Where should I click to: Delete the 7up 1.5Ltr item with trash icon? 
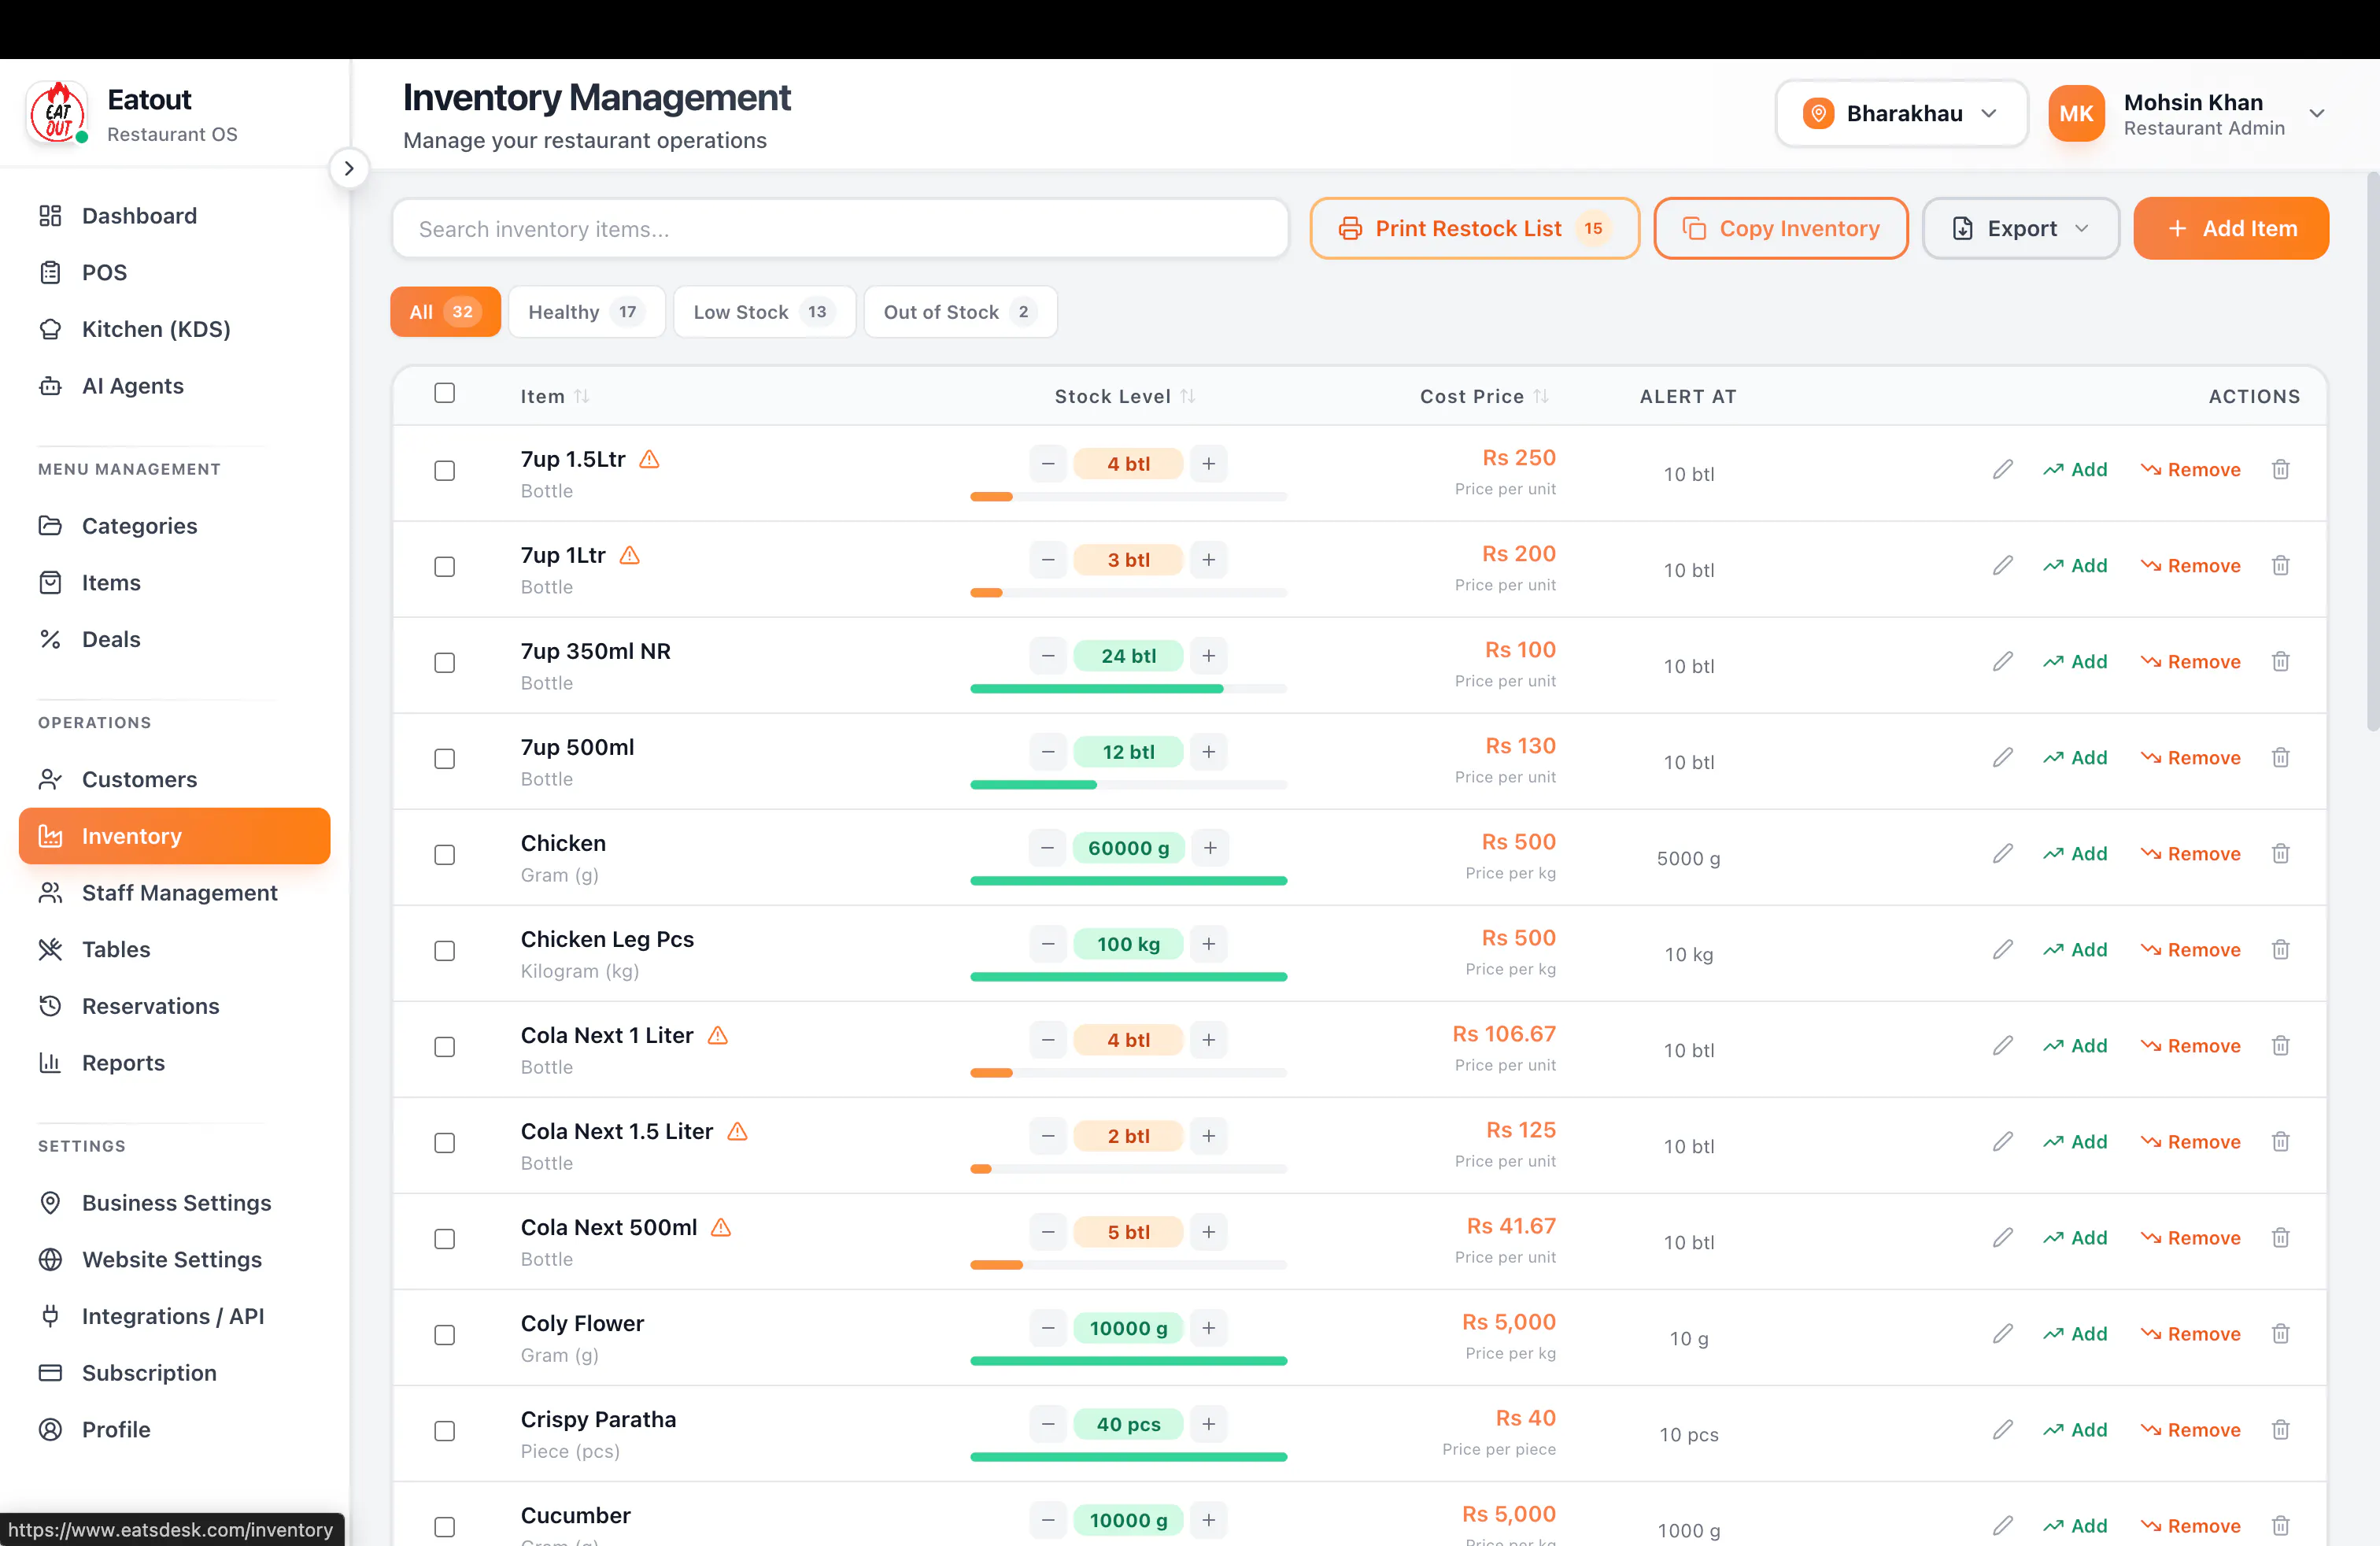[2280, 469]
